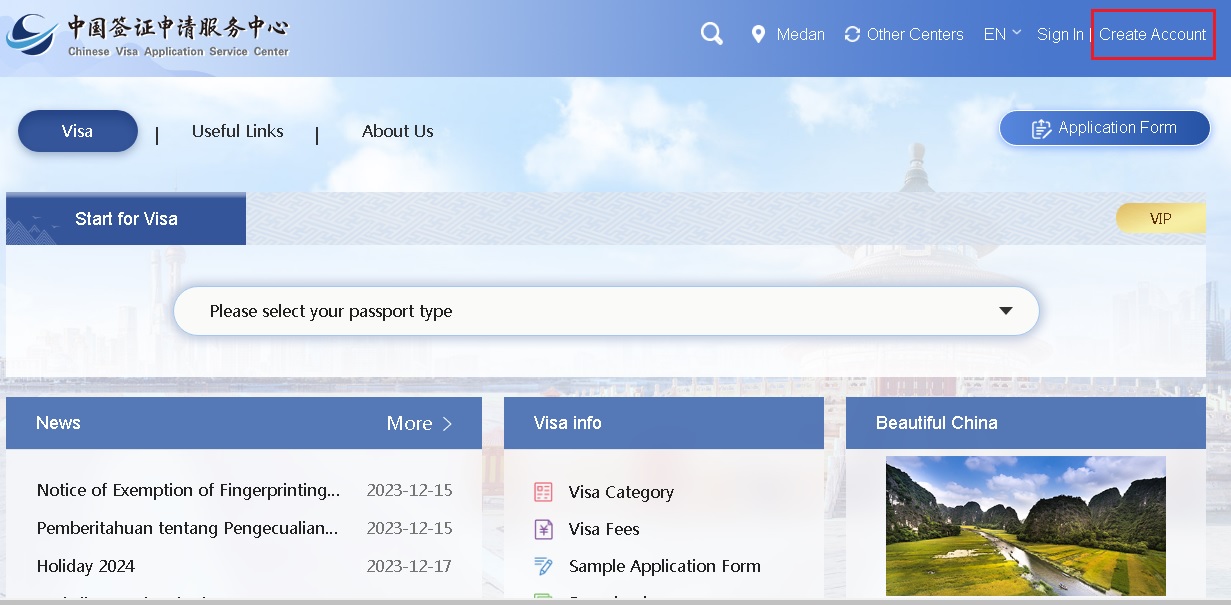Click the Chinese Visa Application Service Center logo

tap(148, 36)
